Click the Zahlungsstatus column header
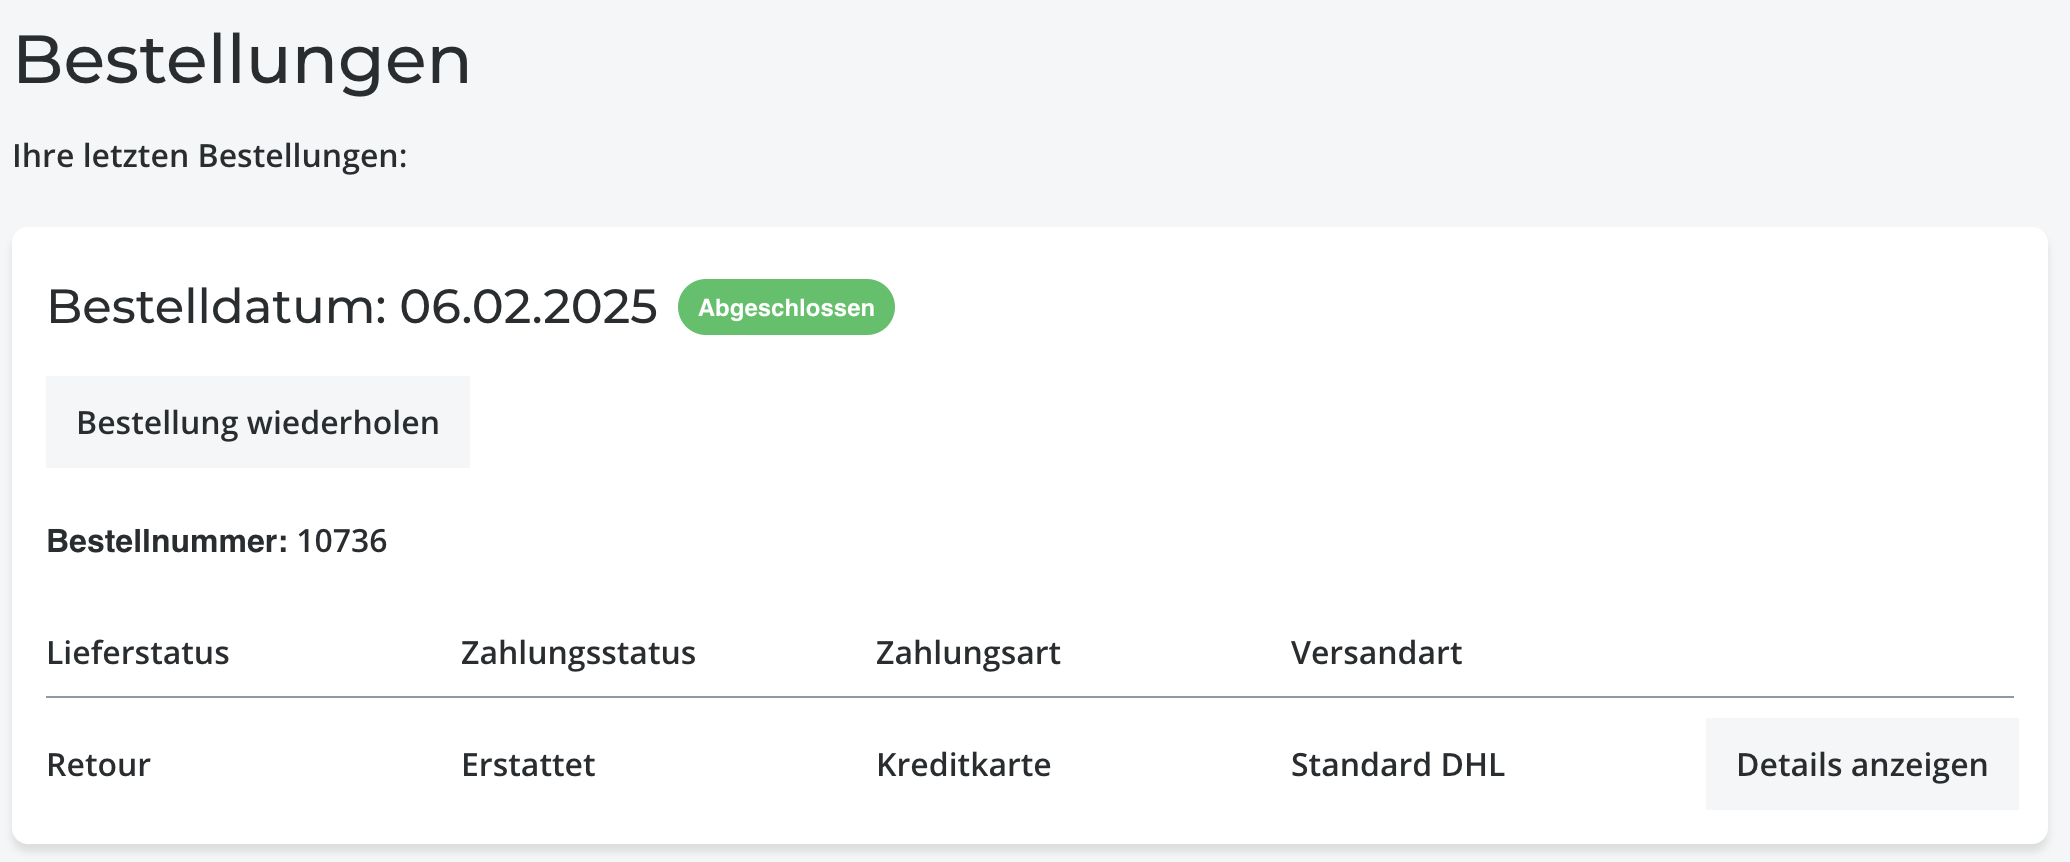Viewport: 2070px width, 862px height. click(578, 653)
